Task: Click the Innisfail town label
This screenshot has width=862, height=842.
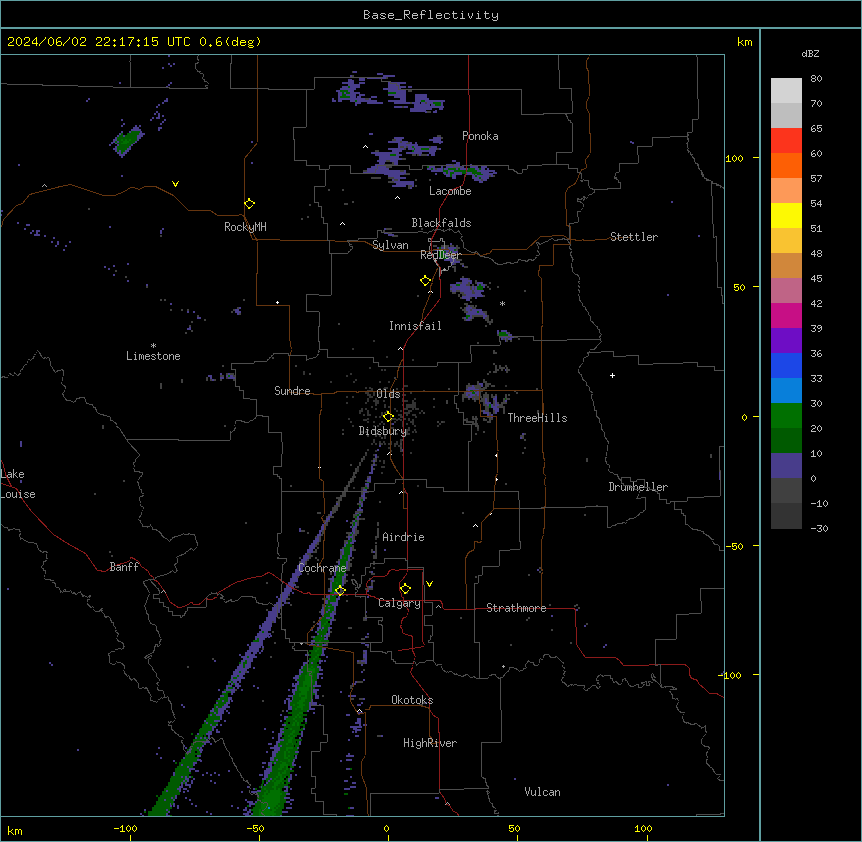Action: [415, 326]
